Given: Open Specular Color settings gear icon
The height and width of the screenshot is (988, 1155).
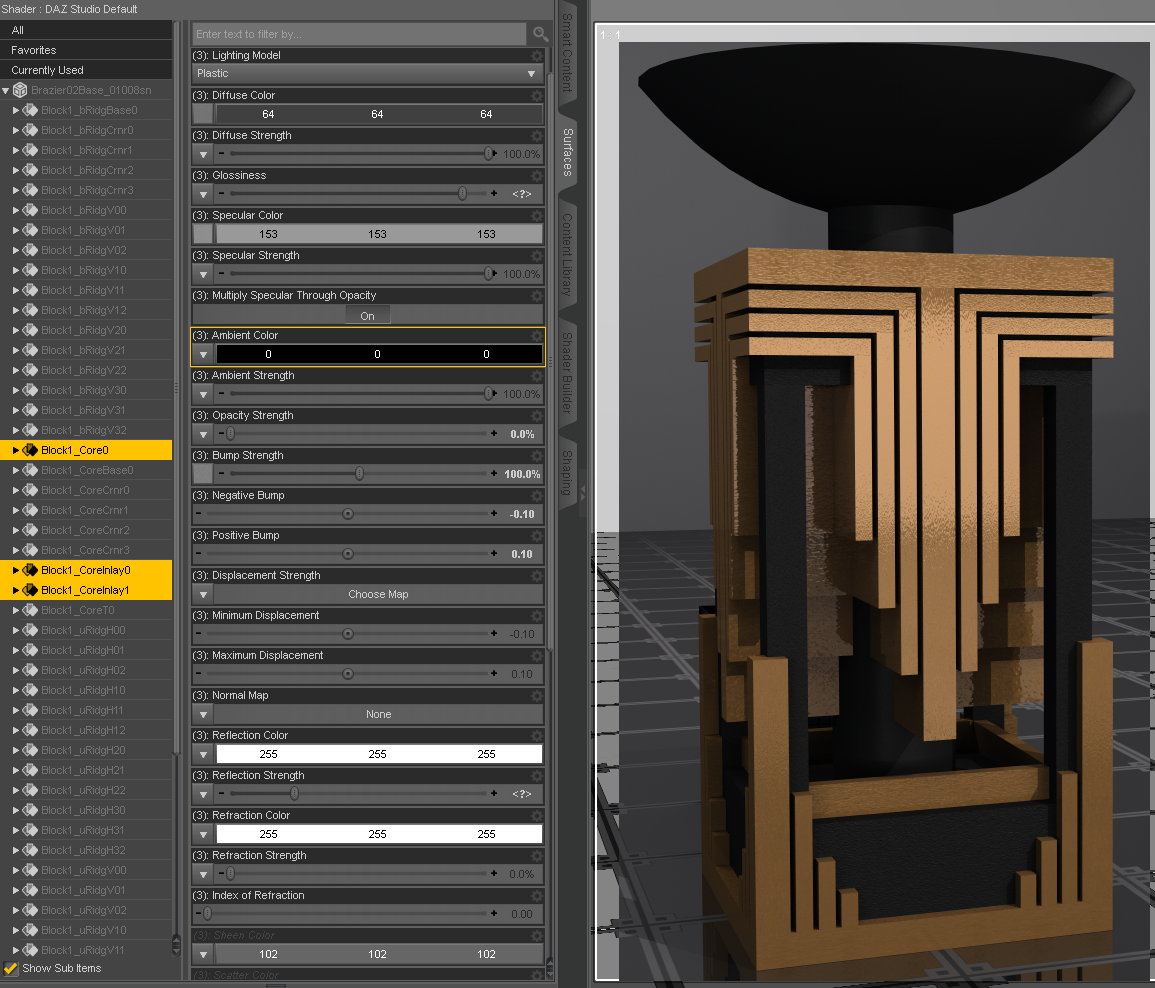Looking at the screenshot, I should point(537,216).
